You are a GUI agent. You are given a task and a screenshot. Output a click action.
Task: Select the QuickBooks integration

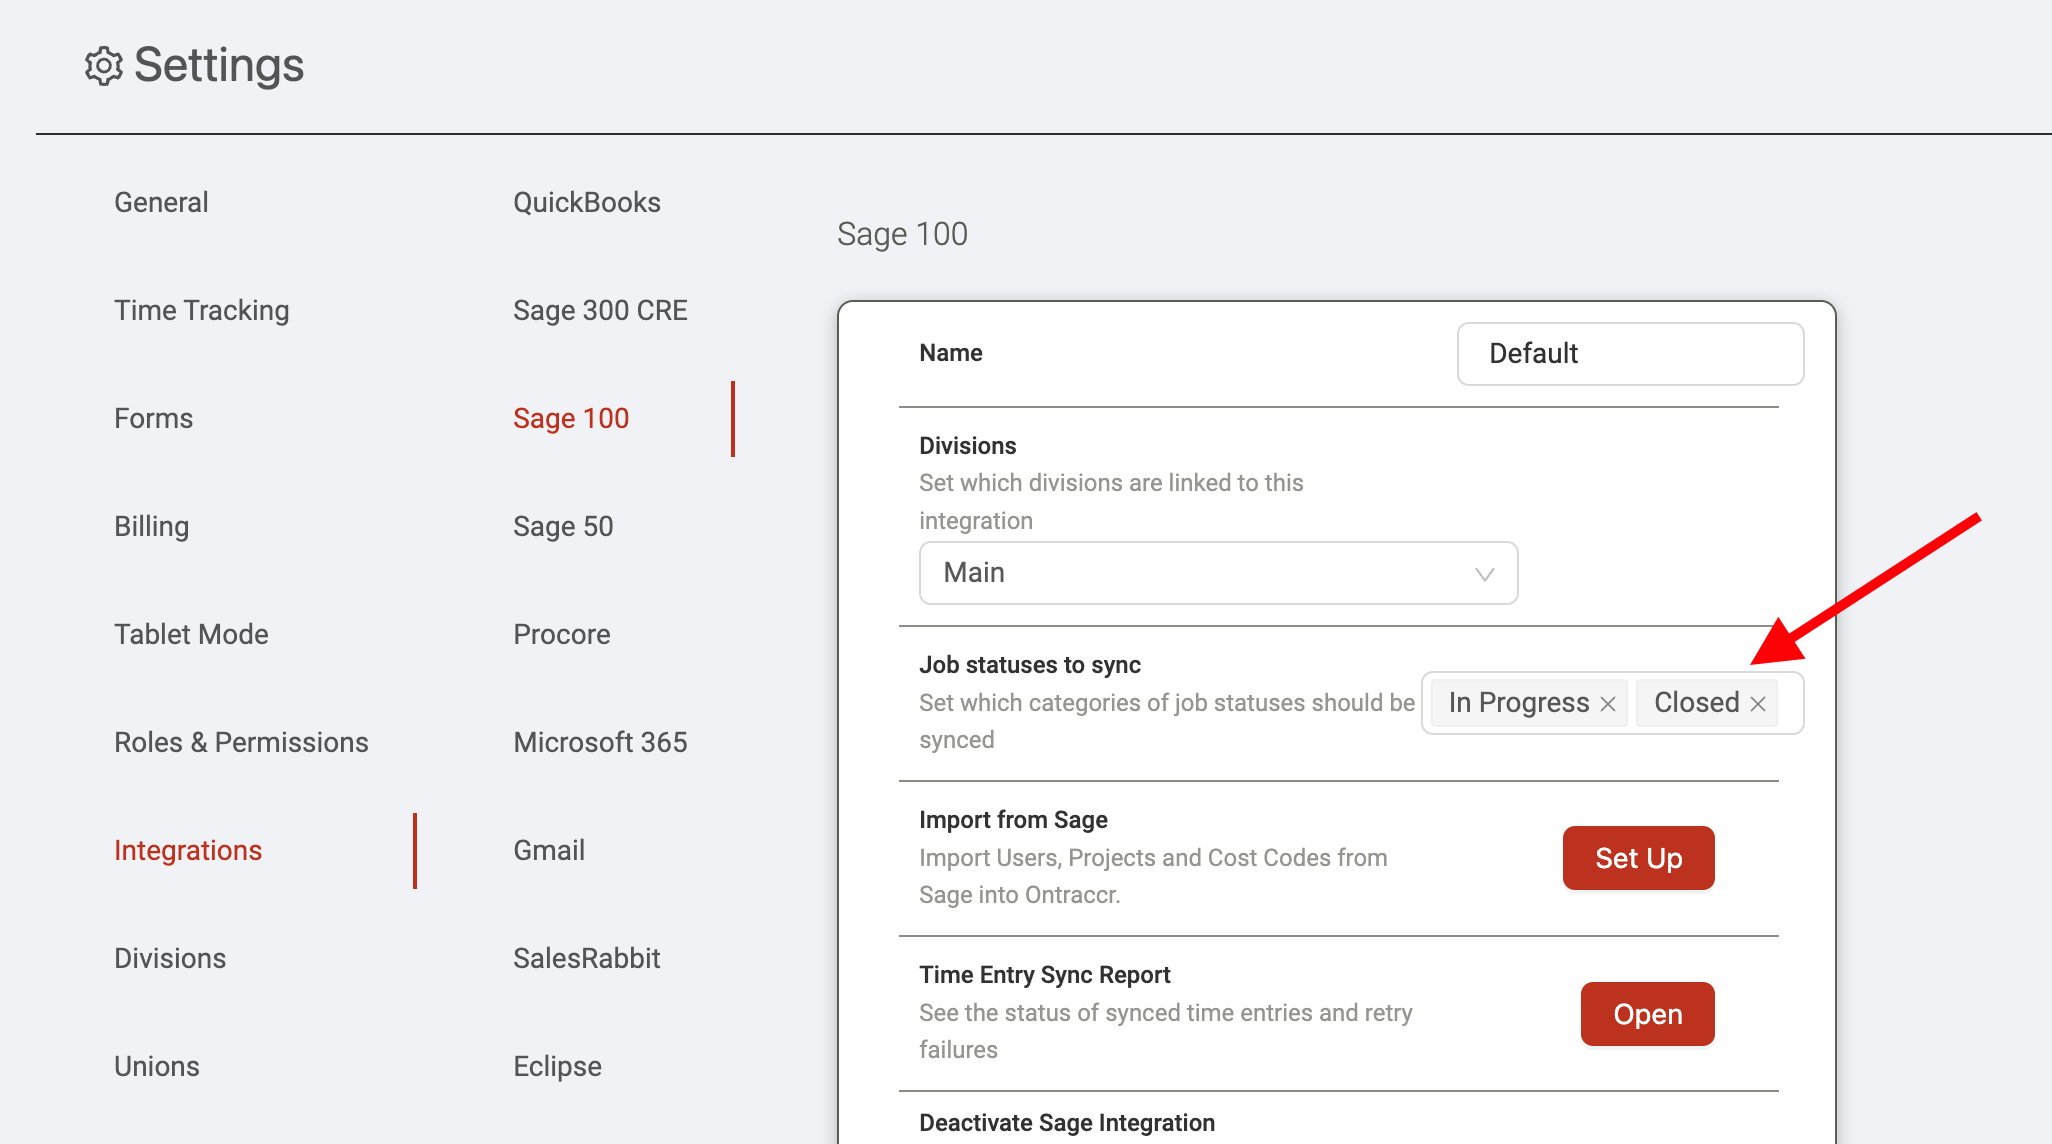coord(587,202)
